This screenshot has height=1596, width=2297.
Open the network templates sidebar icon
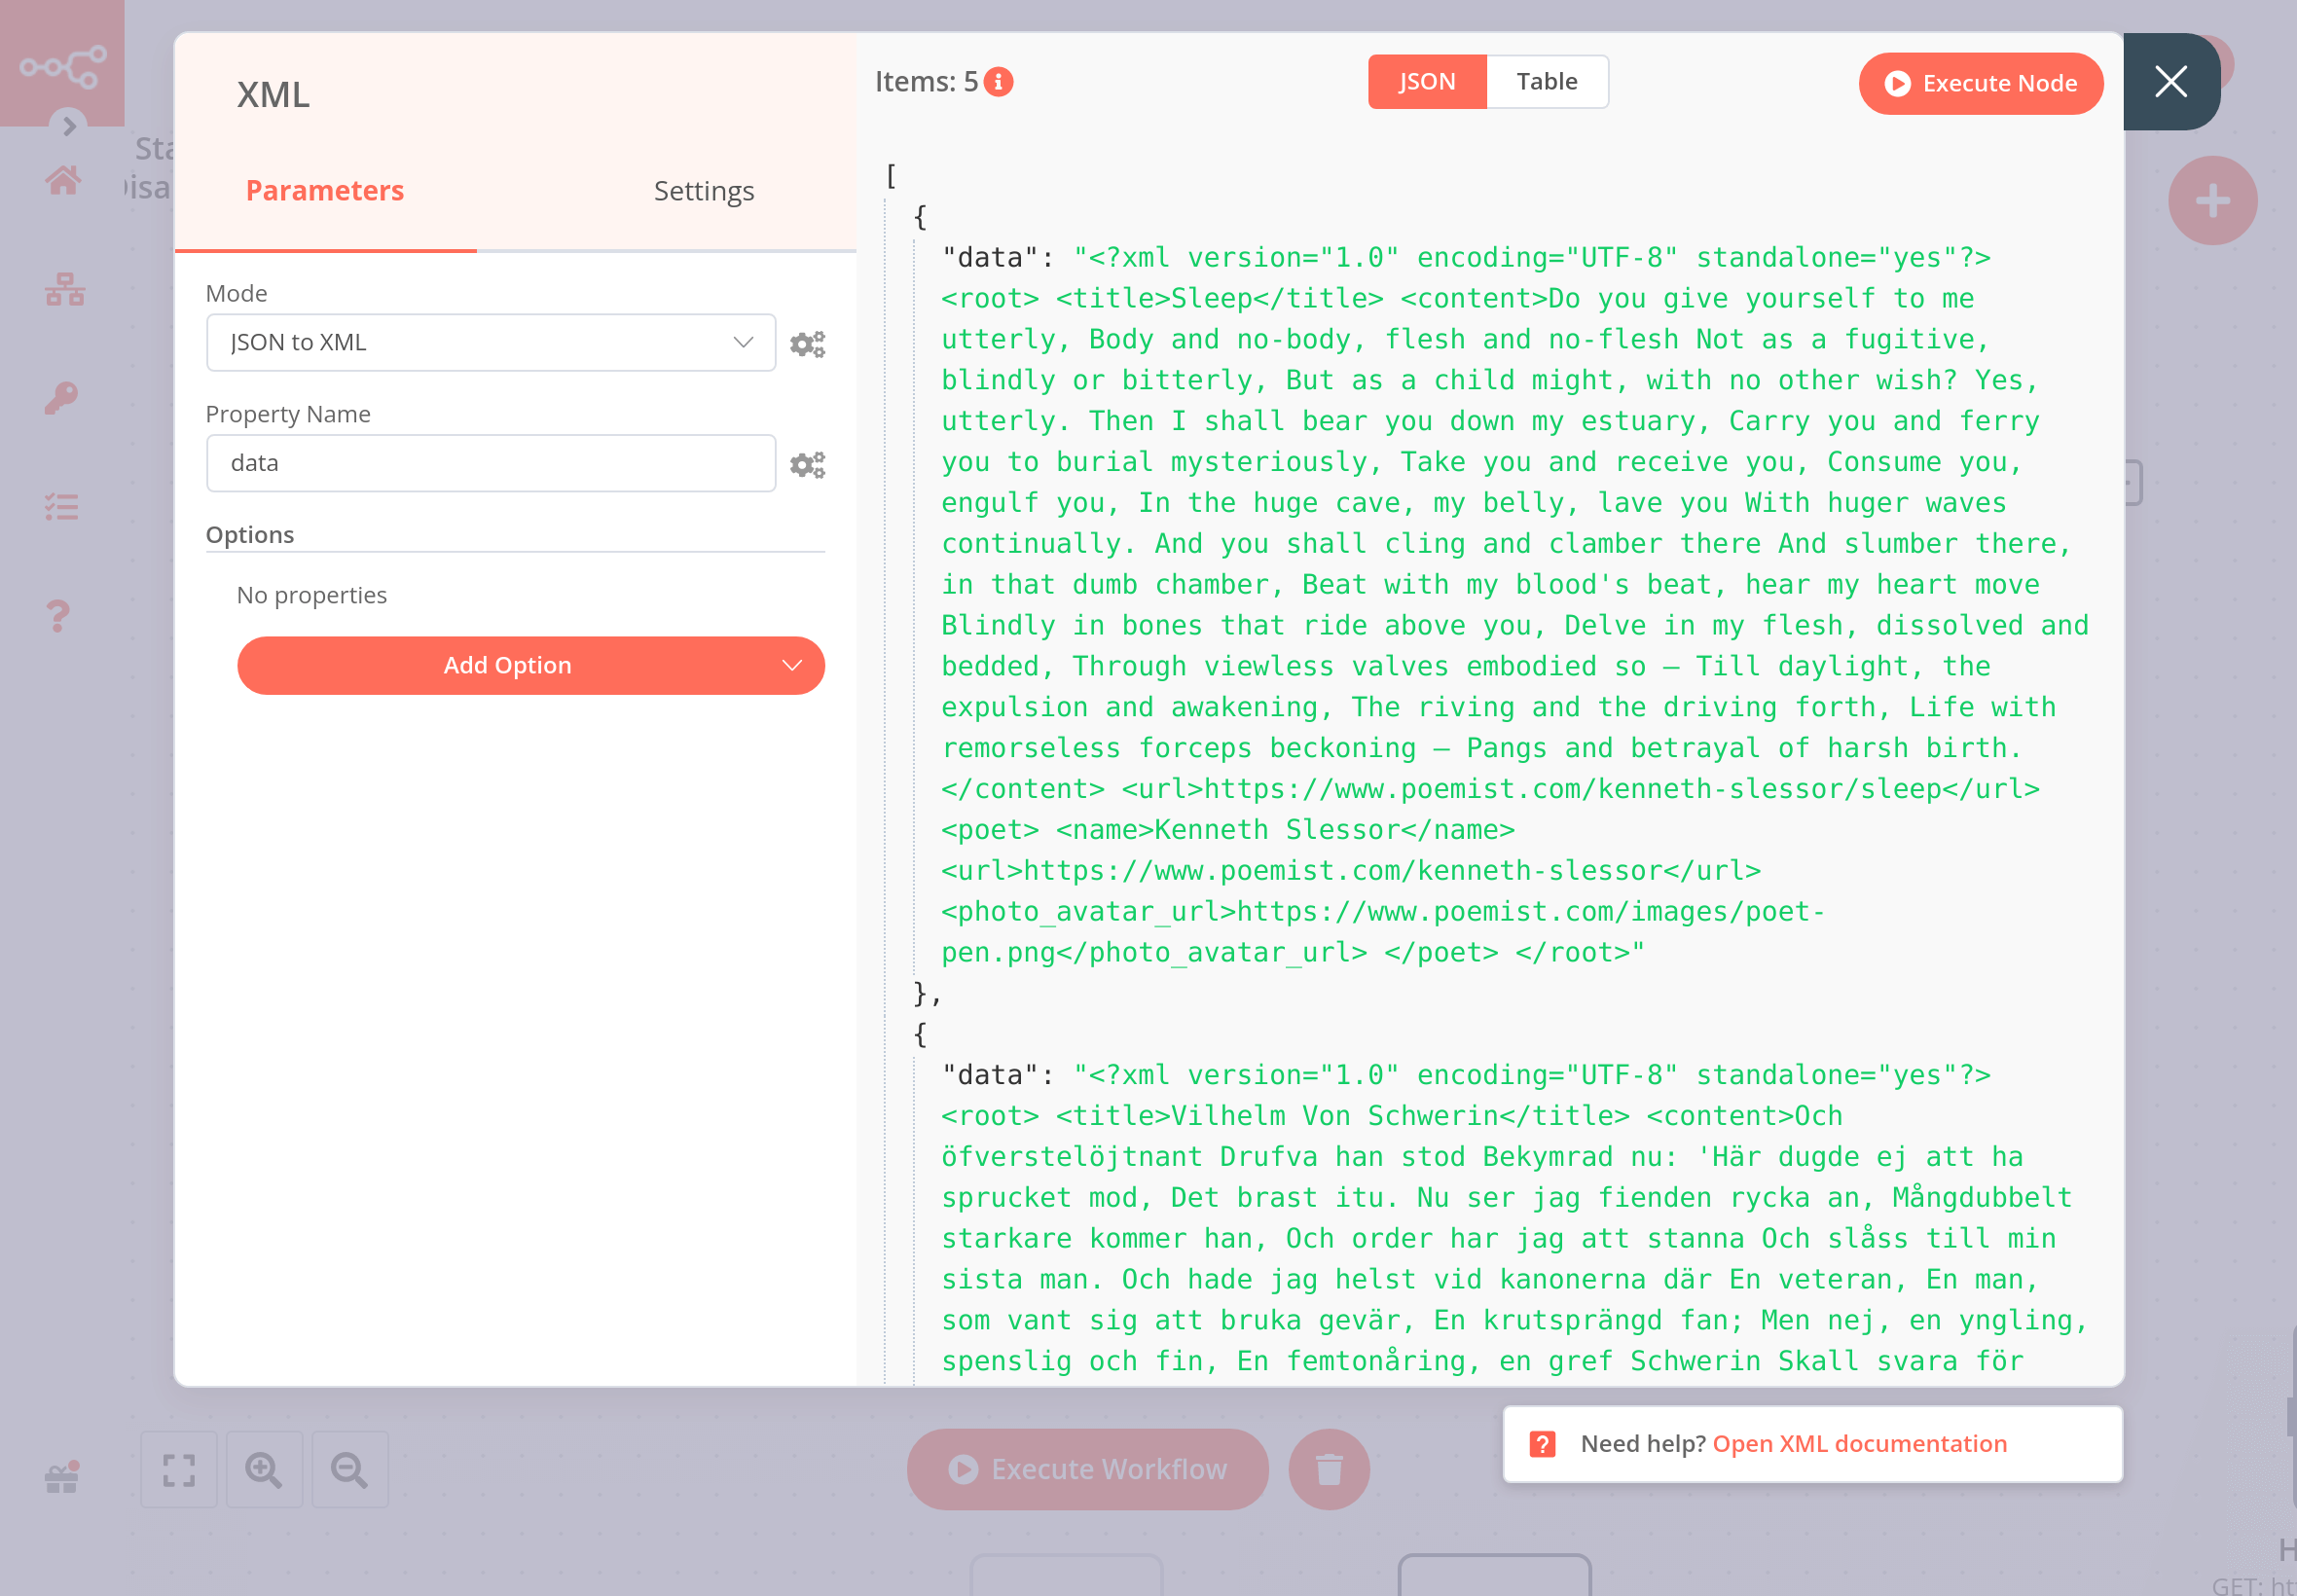pyautogui.click(x=64, y=290)
